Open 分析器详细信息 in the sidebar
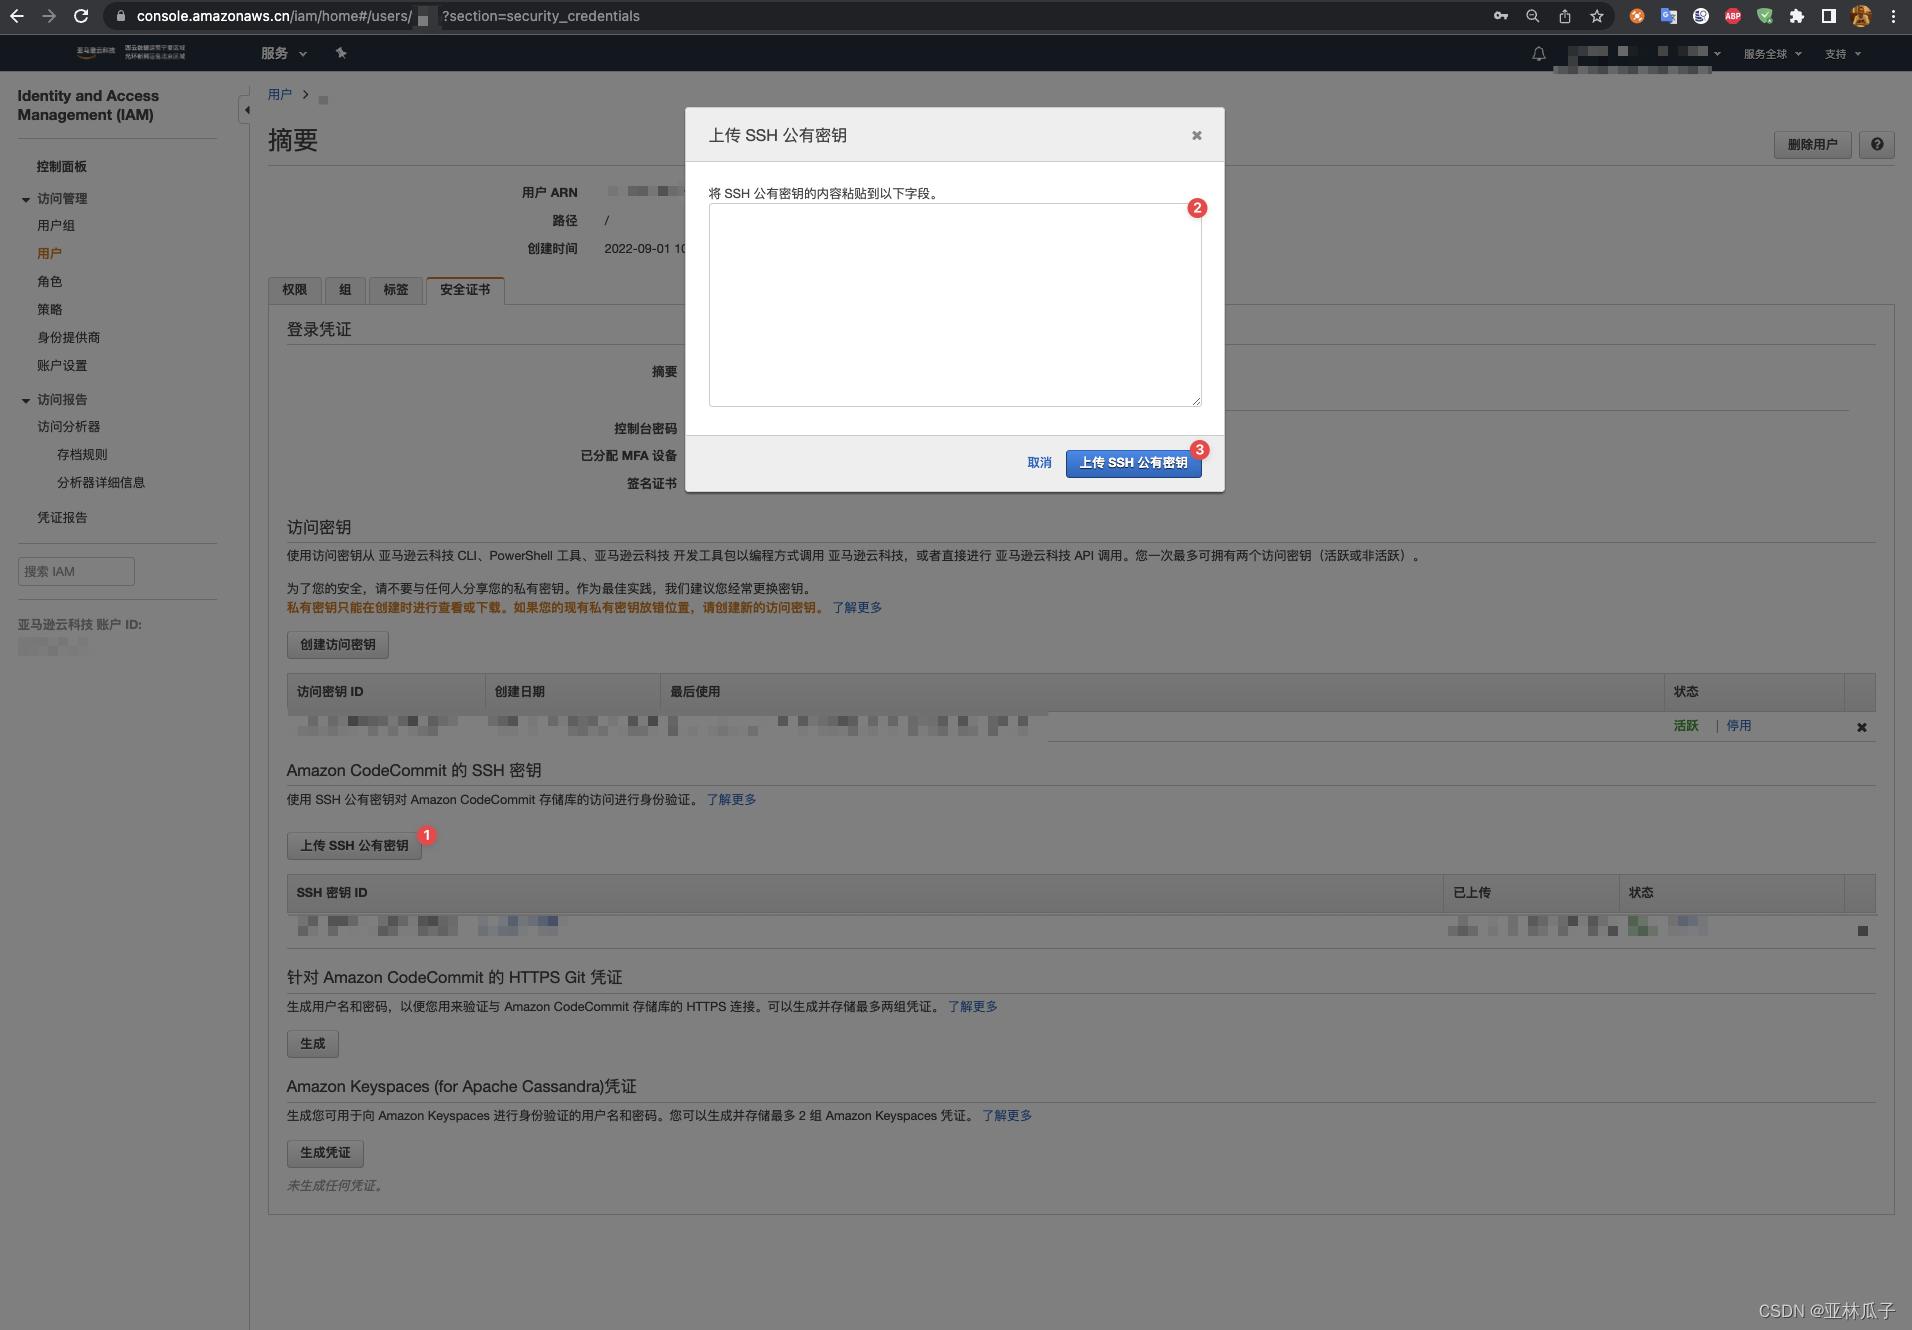Viewport: 1912px width, 1330px height. (101, 483)
